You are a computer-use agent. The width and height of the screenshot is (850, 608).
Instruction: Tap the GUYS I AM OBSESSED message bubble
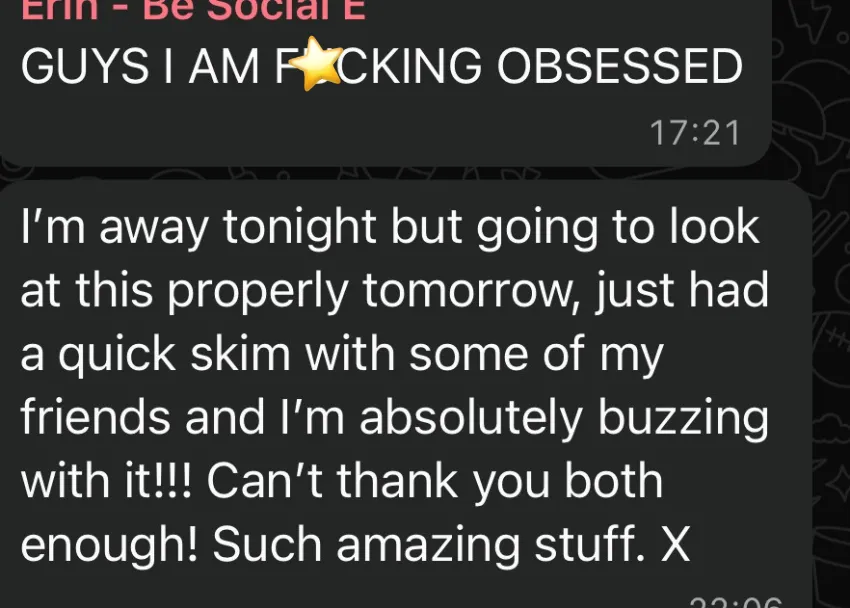(x=386, y=82)
